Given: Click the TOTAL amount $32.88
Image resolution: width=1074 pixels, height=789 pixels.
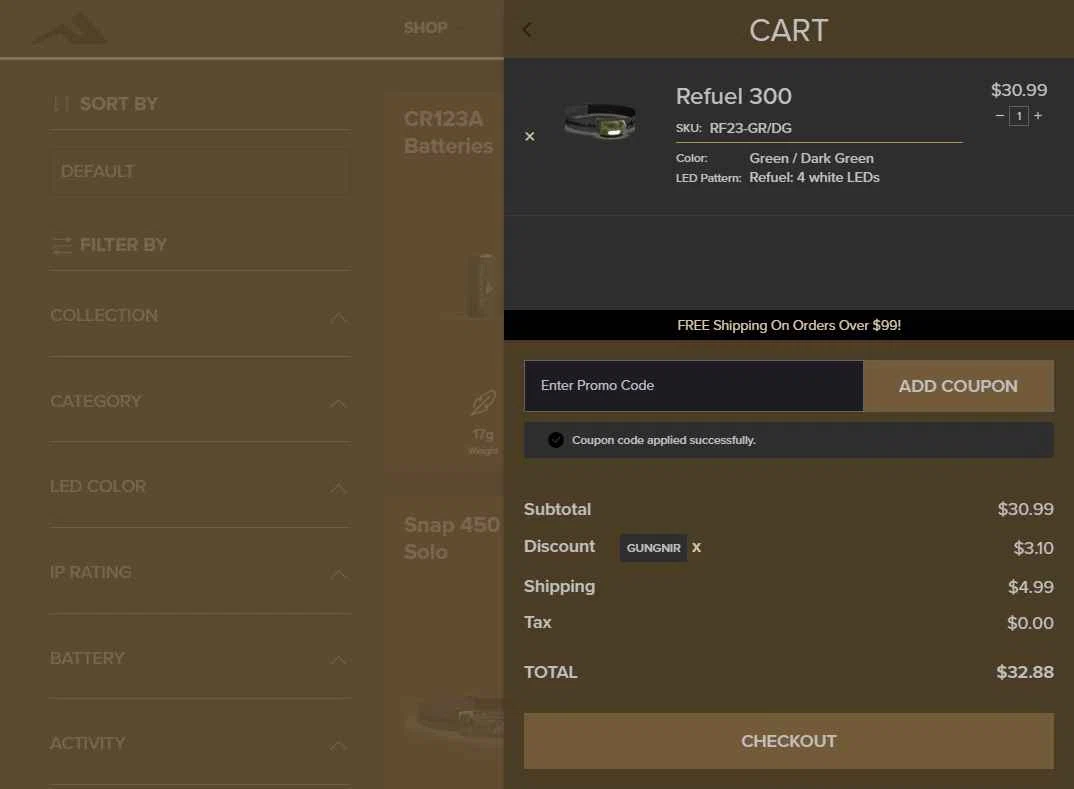Looking at the screenshot, I should click(1025, 672).
